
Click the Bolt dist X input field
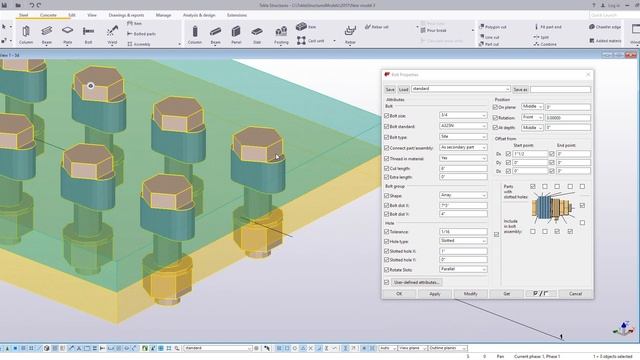(x=463, y=205)
